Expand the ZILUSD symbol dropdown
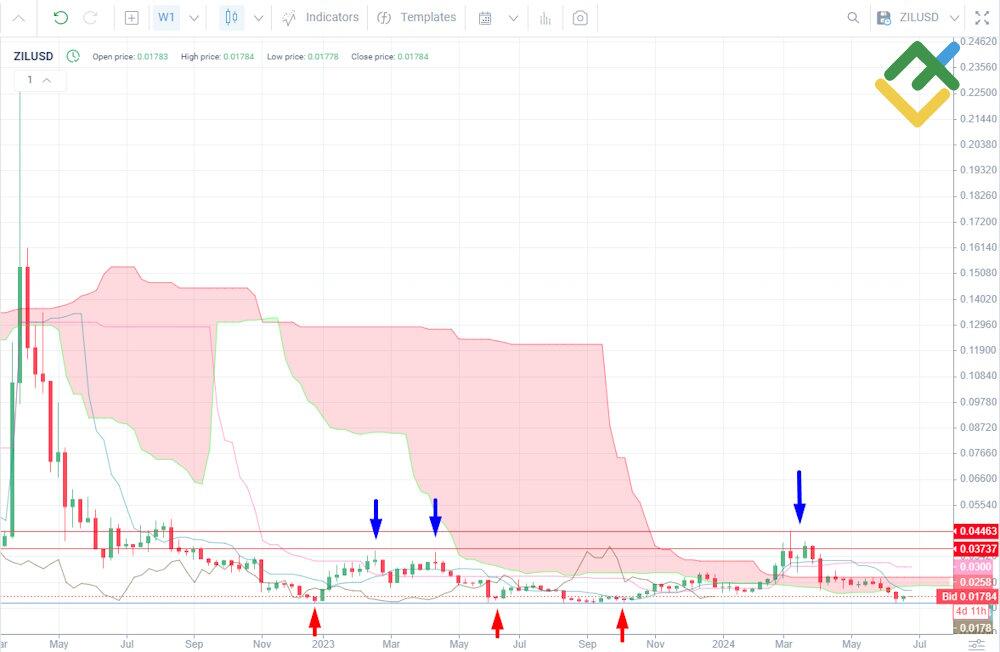 coord(954,18)
